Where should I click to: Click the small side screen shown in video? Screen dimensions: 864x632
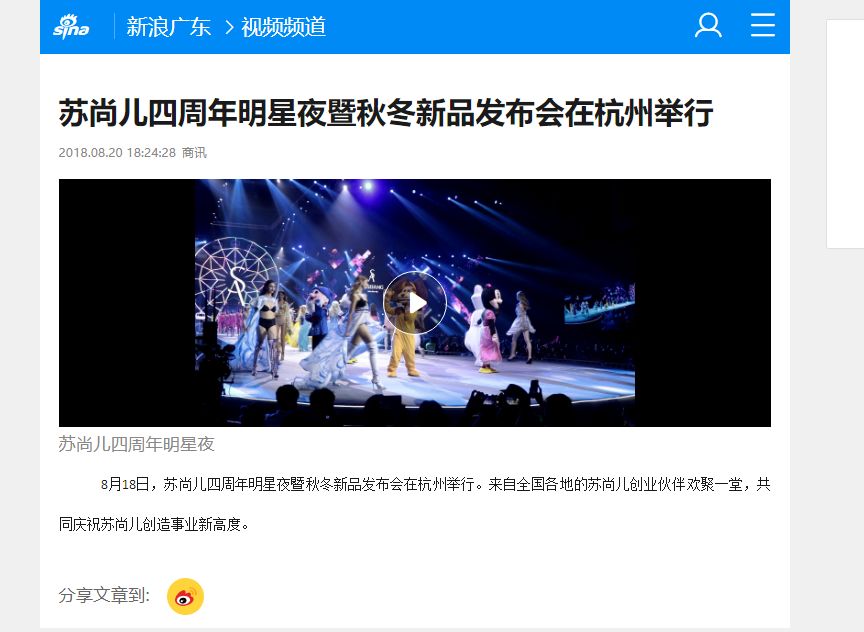tap(599, 303)
